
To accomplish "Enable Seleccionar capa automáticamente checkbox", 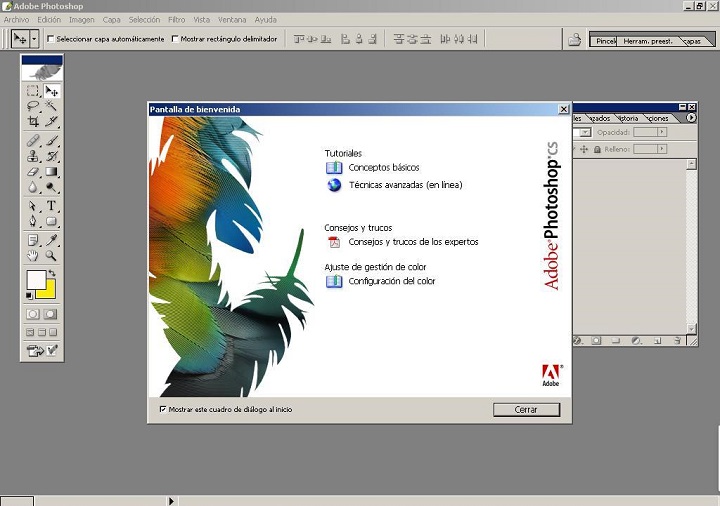I will click(x=51, y=39).
